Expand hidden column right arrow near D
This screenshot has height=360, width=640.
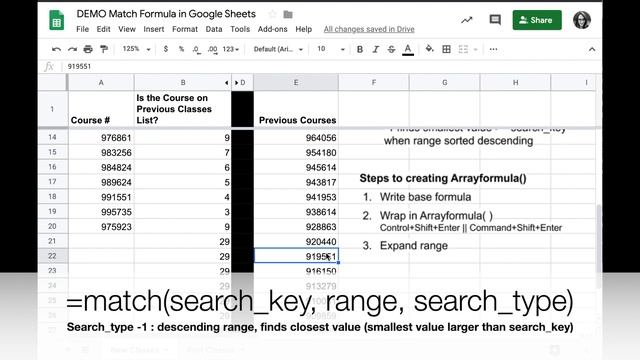(236, 83)
